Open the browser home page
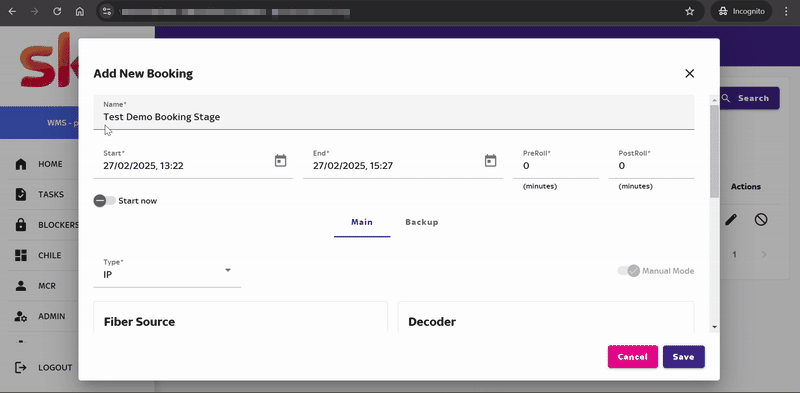 click(x=80, y=11)
